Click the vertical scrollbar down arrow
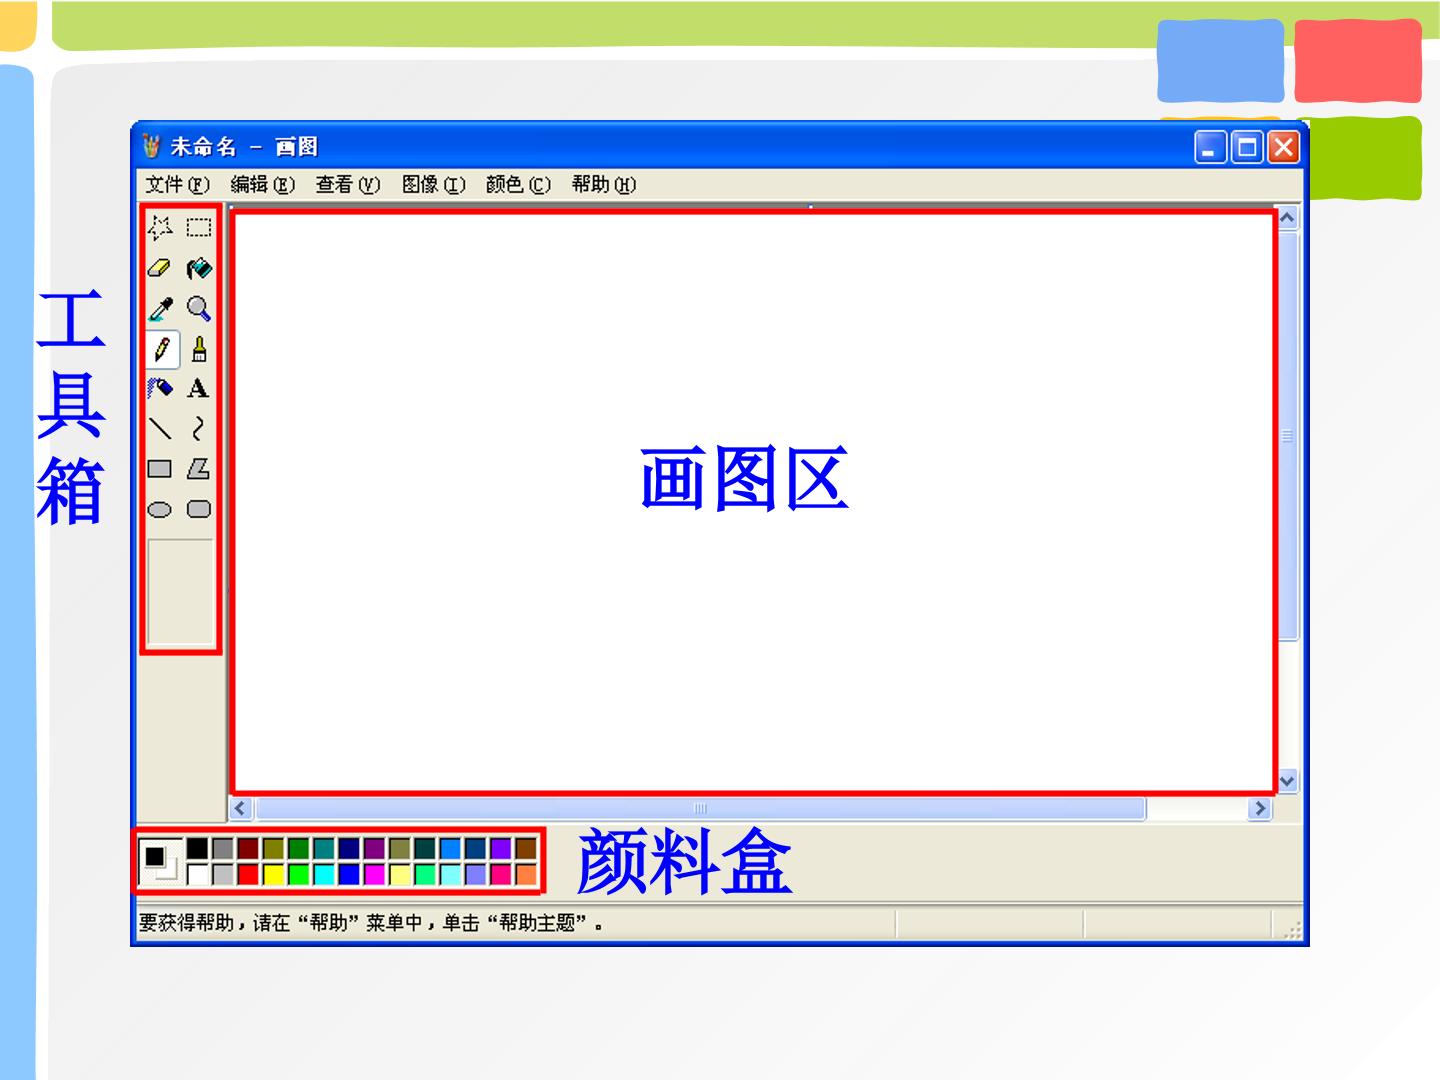 pos(1288,782)
